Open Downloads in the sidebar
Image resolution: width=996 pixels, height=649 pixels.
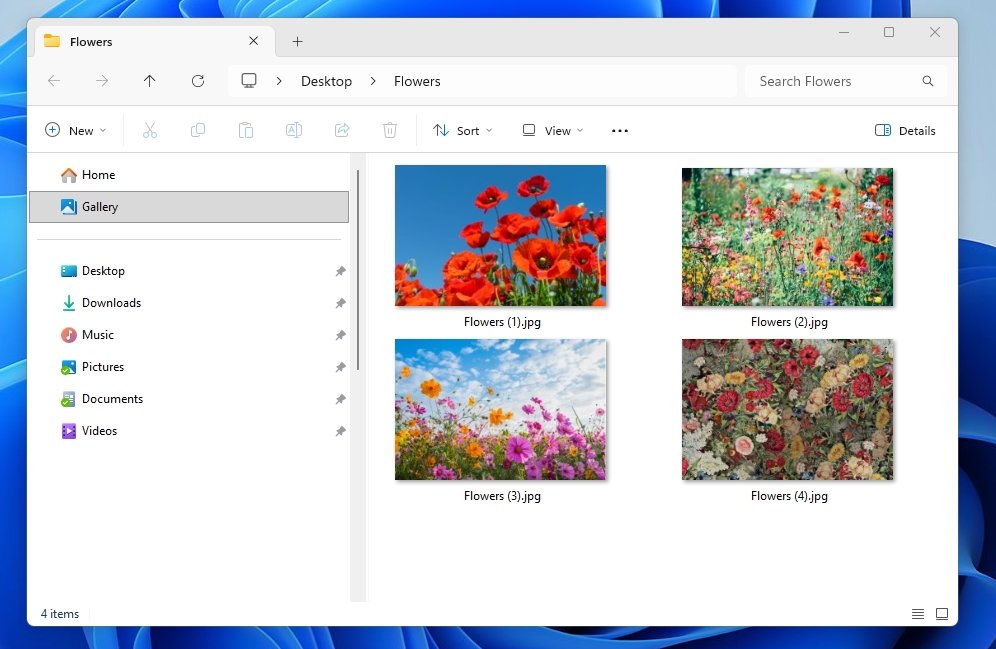[x=111, y=303]
